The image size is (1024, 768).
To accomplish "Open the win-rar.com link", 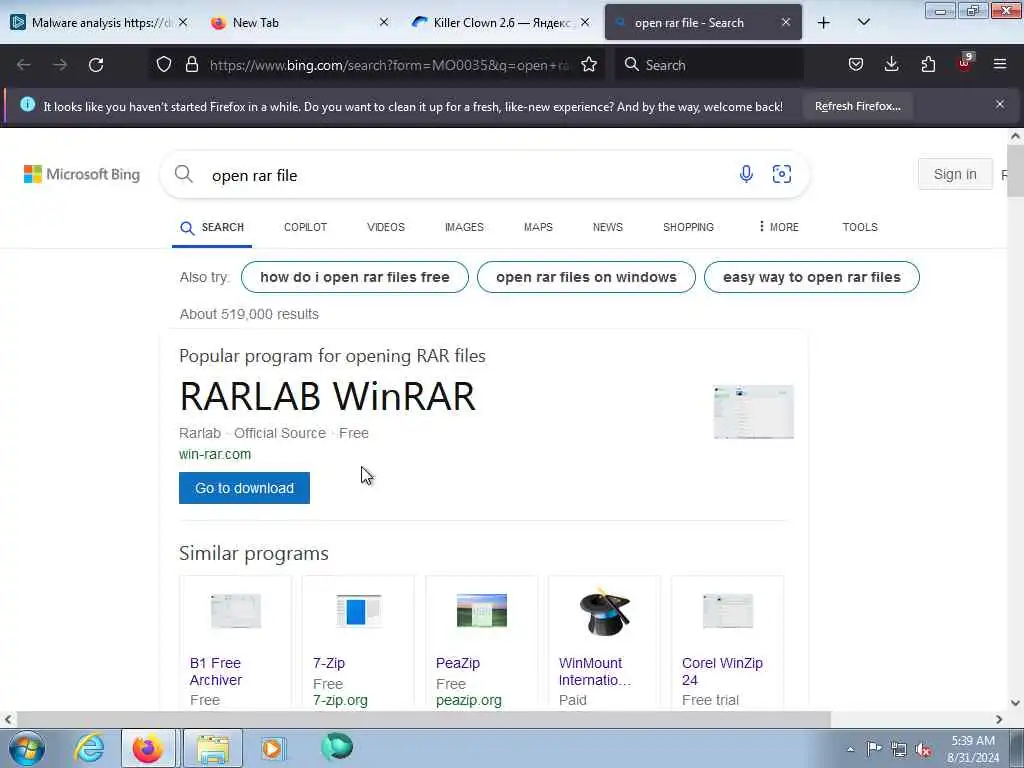I will (215, 454).
